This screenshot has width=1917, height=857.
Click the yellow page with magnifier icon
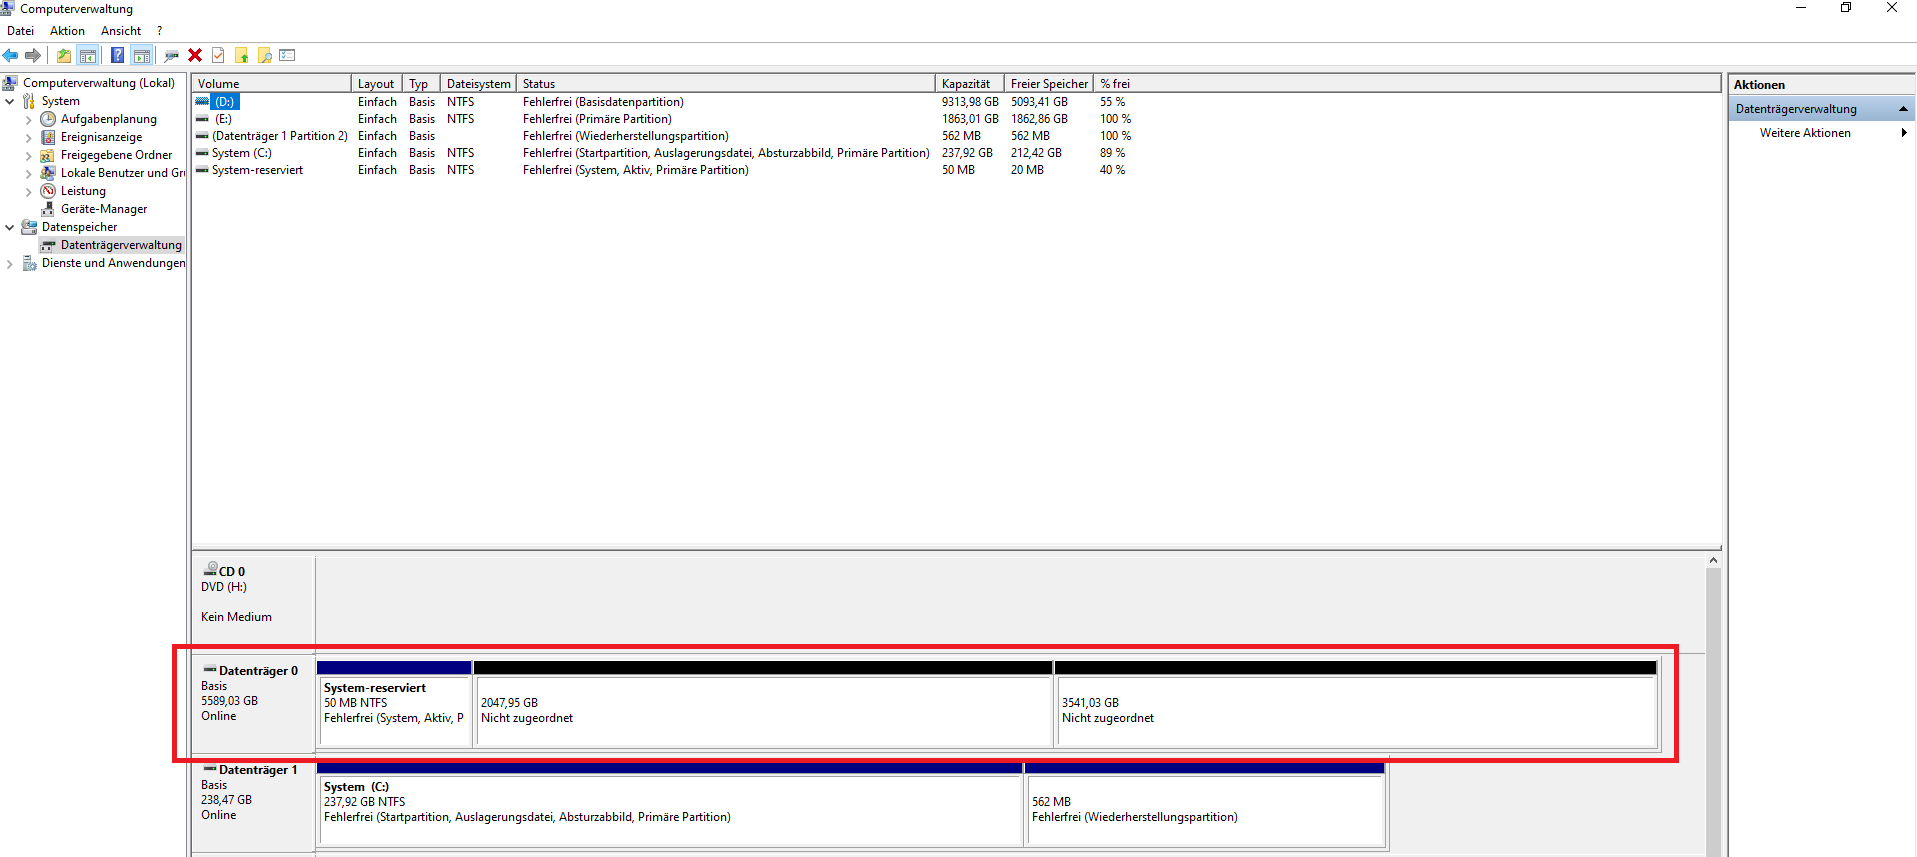coord(264,55)
